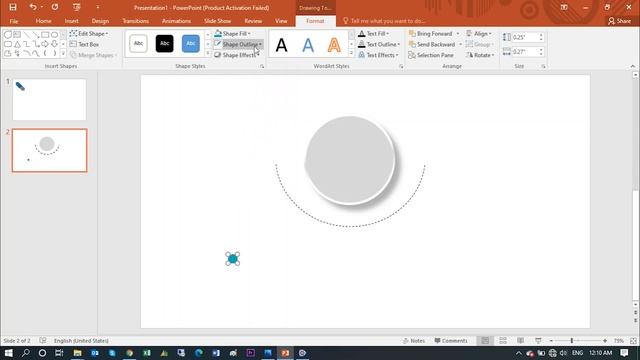Switch to the Design tab
This screenshot has width=640, height=360.
[x=100, y=21]
